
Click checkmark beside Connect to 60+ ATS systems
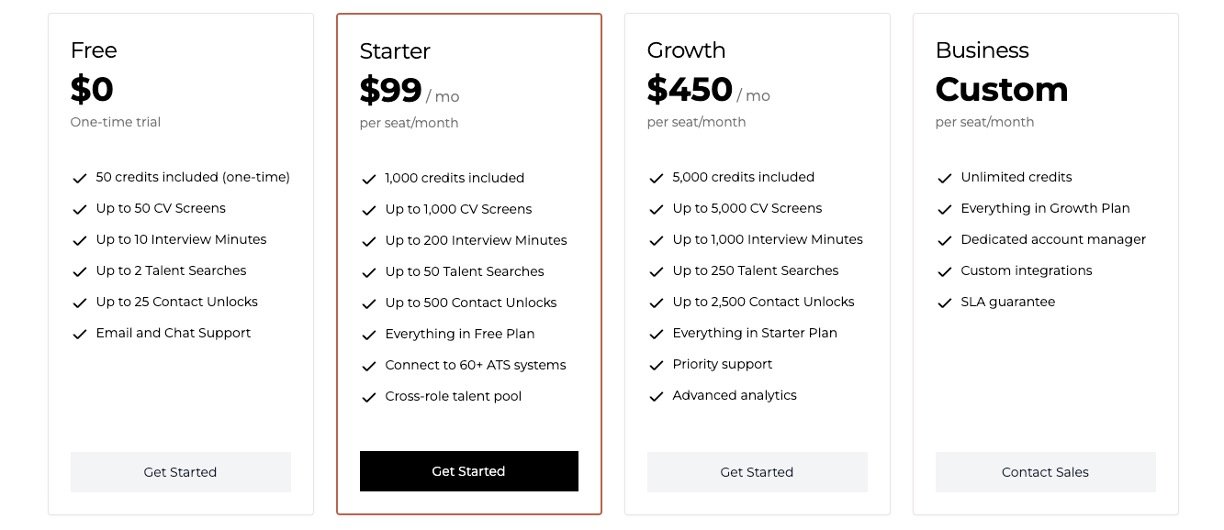tap(369, 366)
